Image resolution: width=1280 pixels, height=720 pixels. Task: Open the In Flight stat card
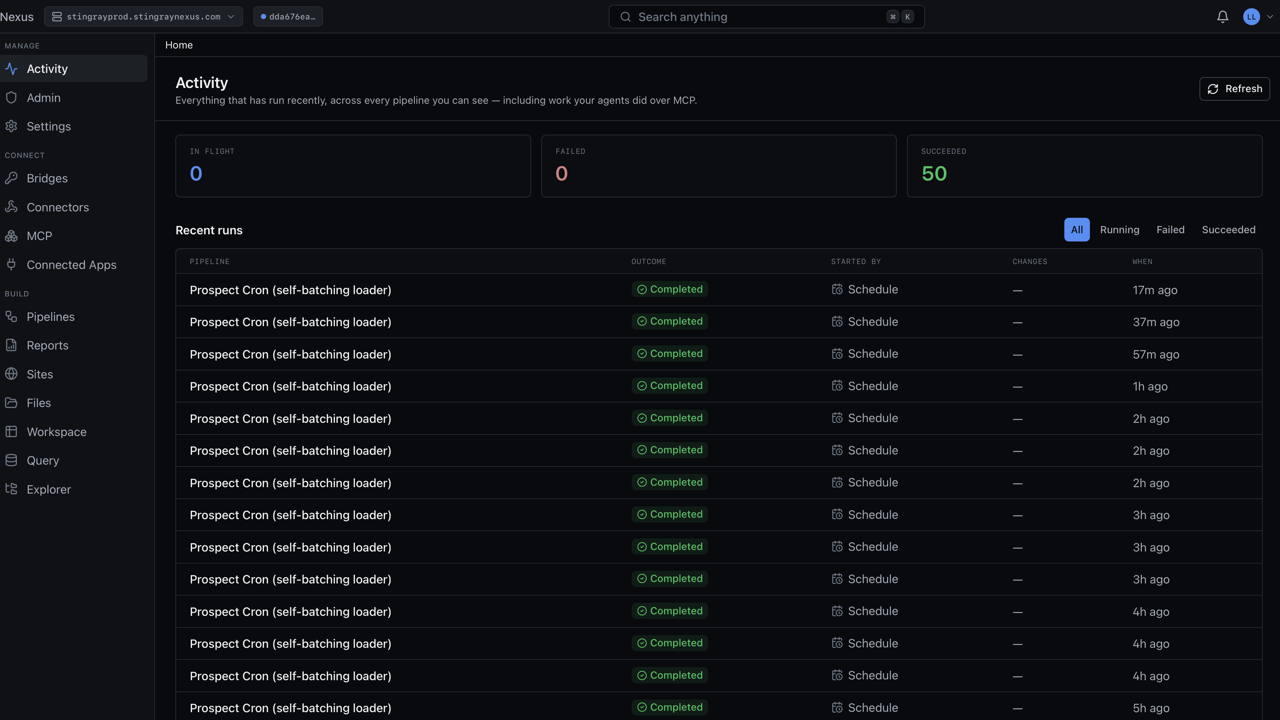click(353, 166)
